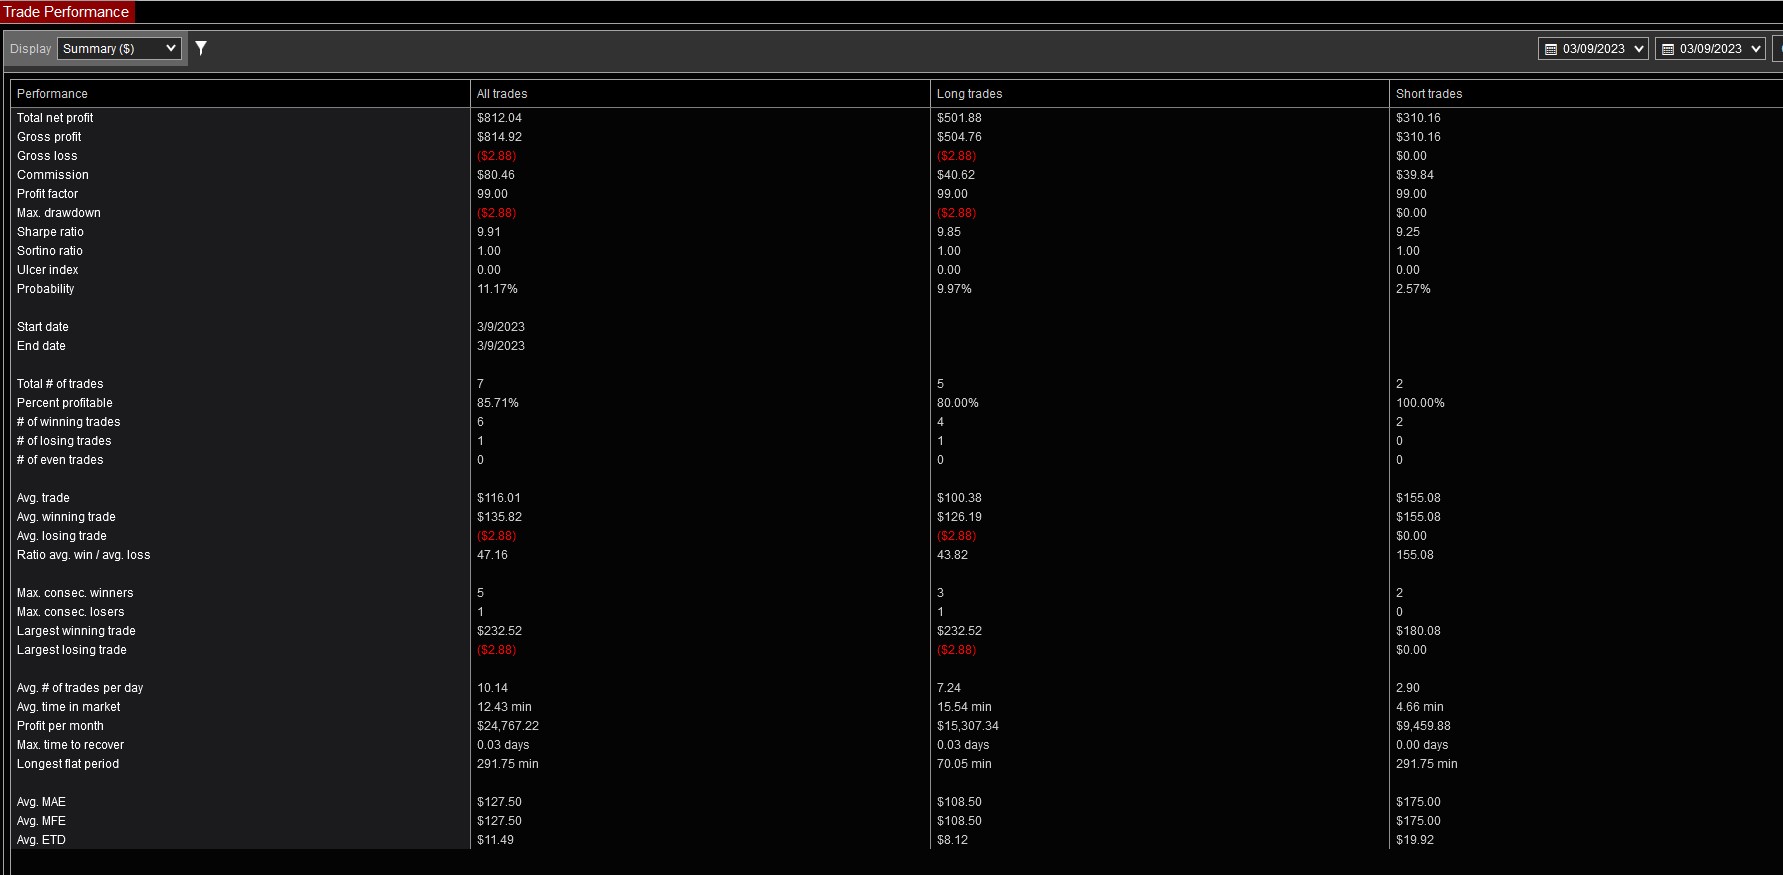Select the Avg. trade row label
The height and width of the screenshot is (875, 1783).
pyautogui.click(x=43, y=498)
